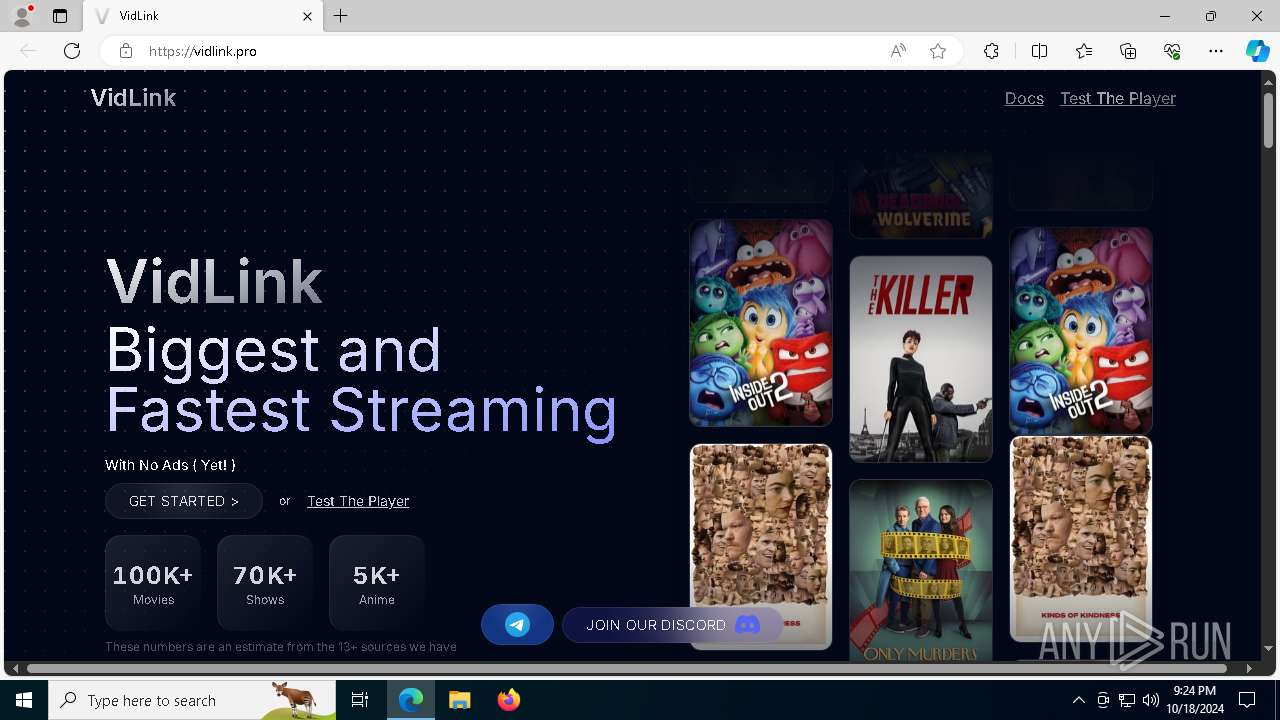The width and height of the screenshot is (1280, 720).
Task: Open Read aloud in address bar
Action: click(x=898, y=51)
